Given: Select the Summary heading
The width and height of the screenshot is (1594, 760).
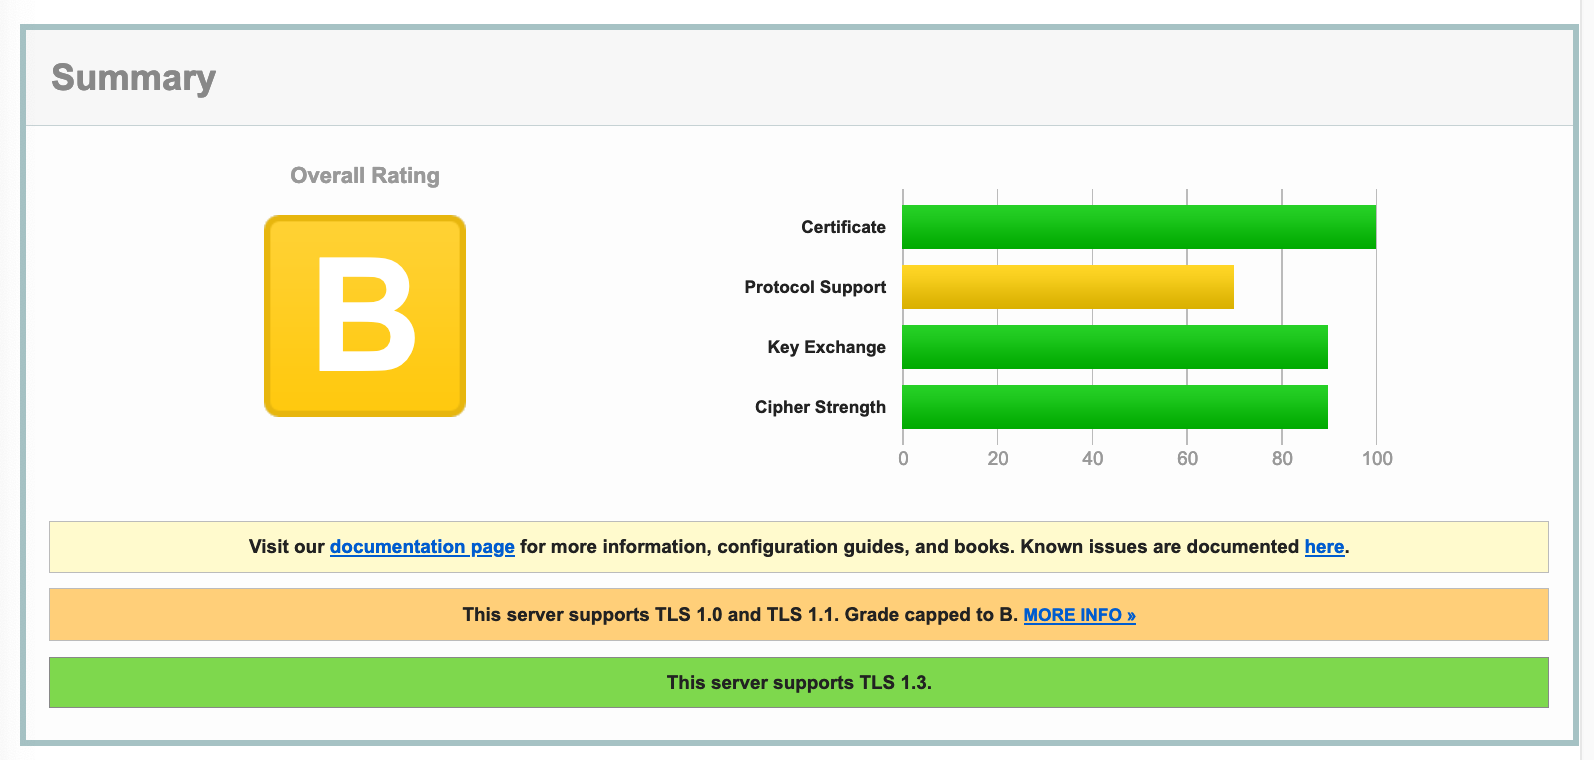Looking at the screenshot, I should (x=134, y=78).
